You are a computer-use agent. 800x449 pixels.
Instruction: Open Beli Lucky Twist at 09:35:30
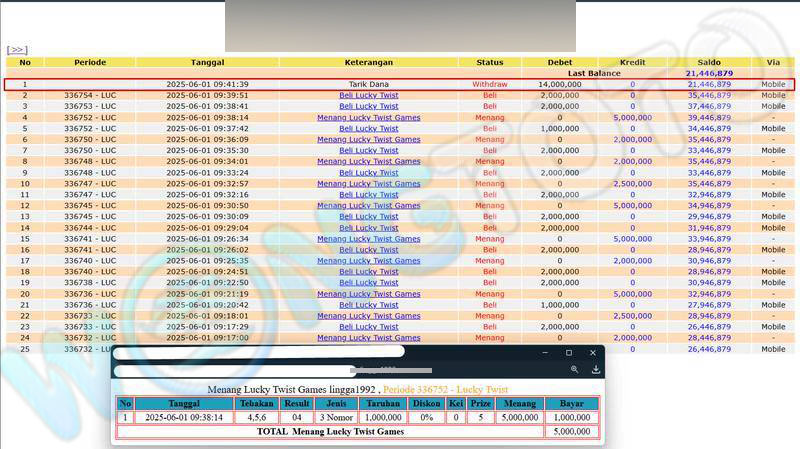[368, 151]
